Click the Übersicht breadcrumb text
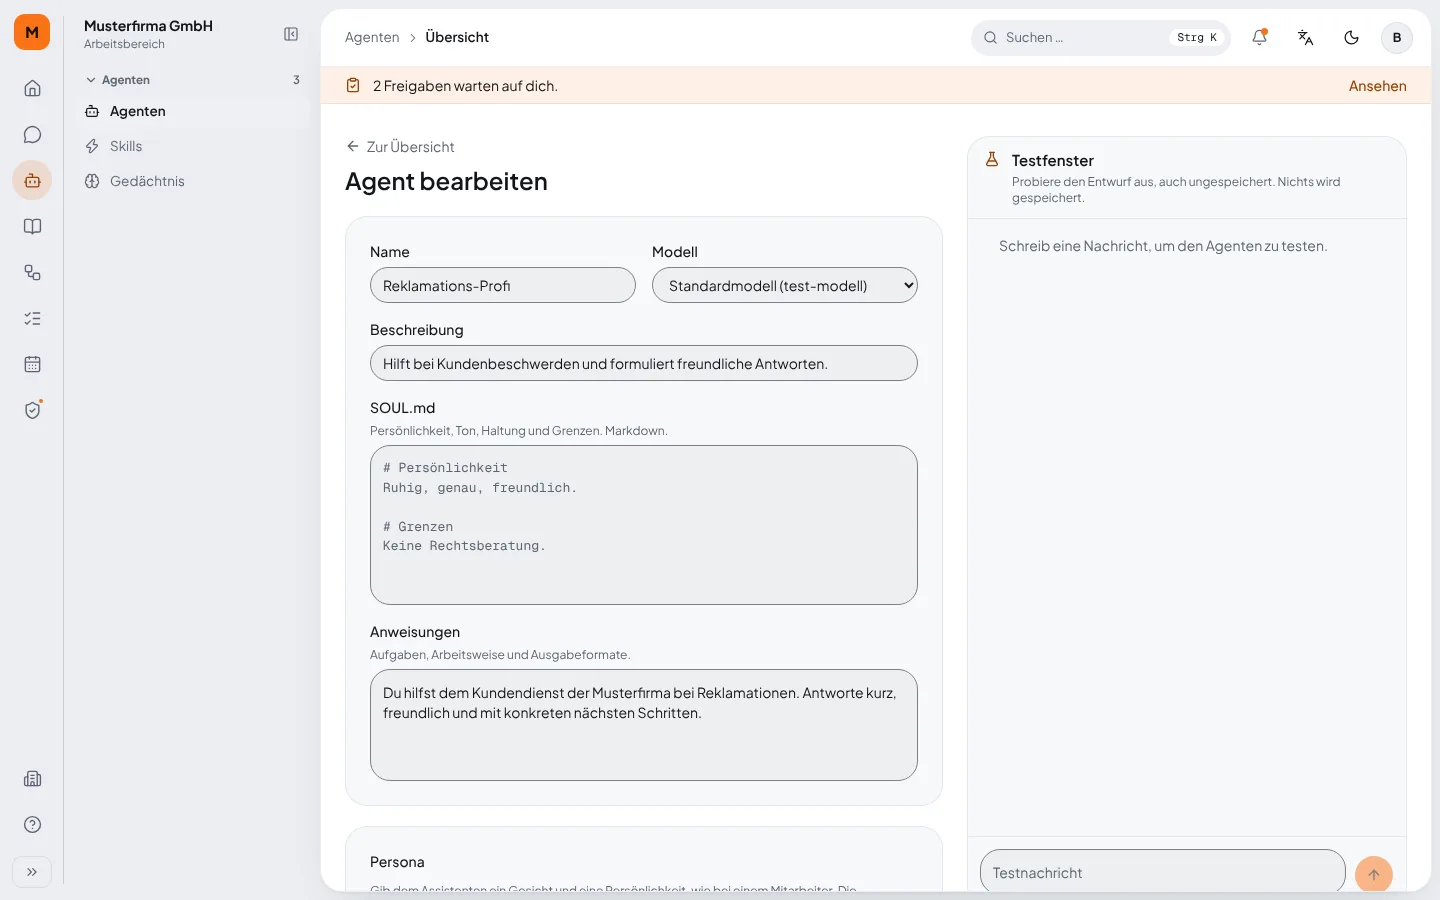Screen dimensions: 1440x900 click(457, 37)
